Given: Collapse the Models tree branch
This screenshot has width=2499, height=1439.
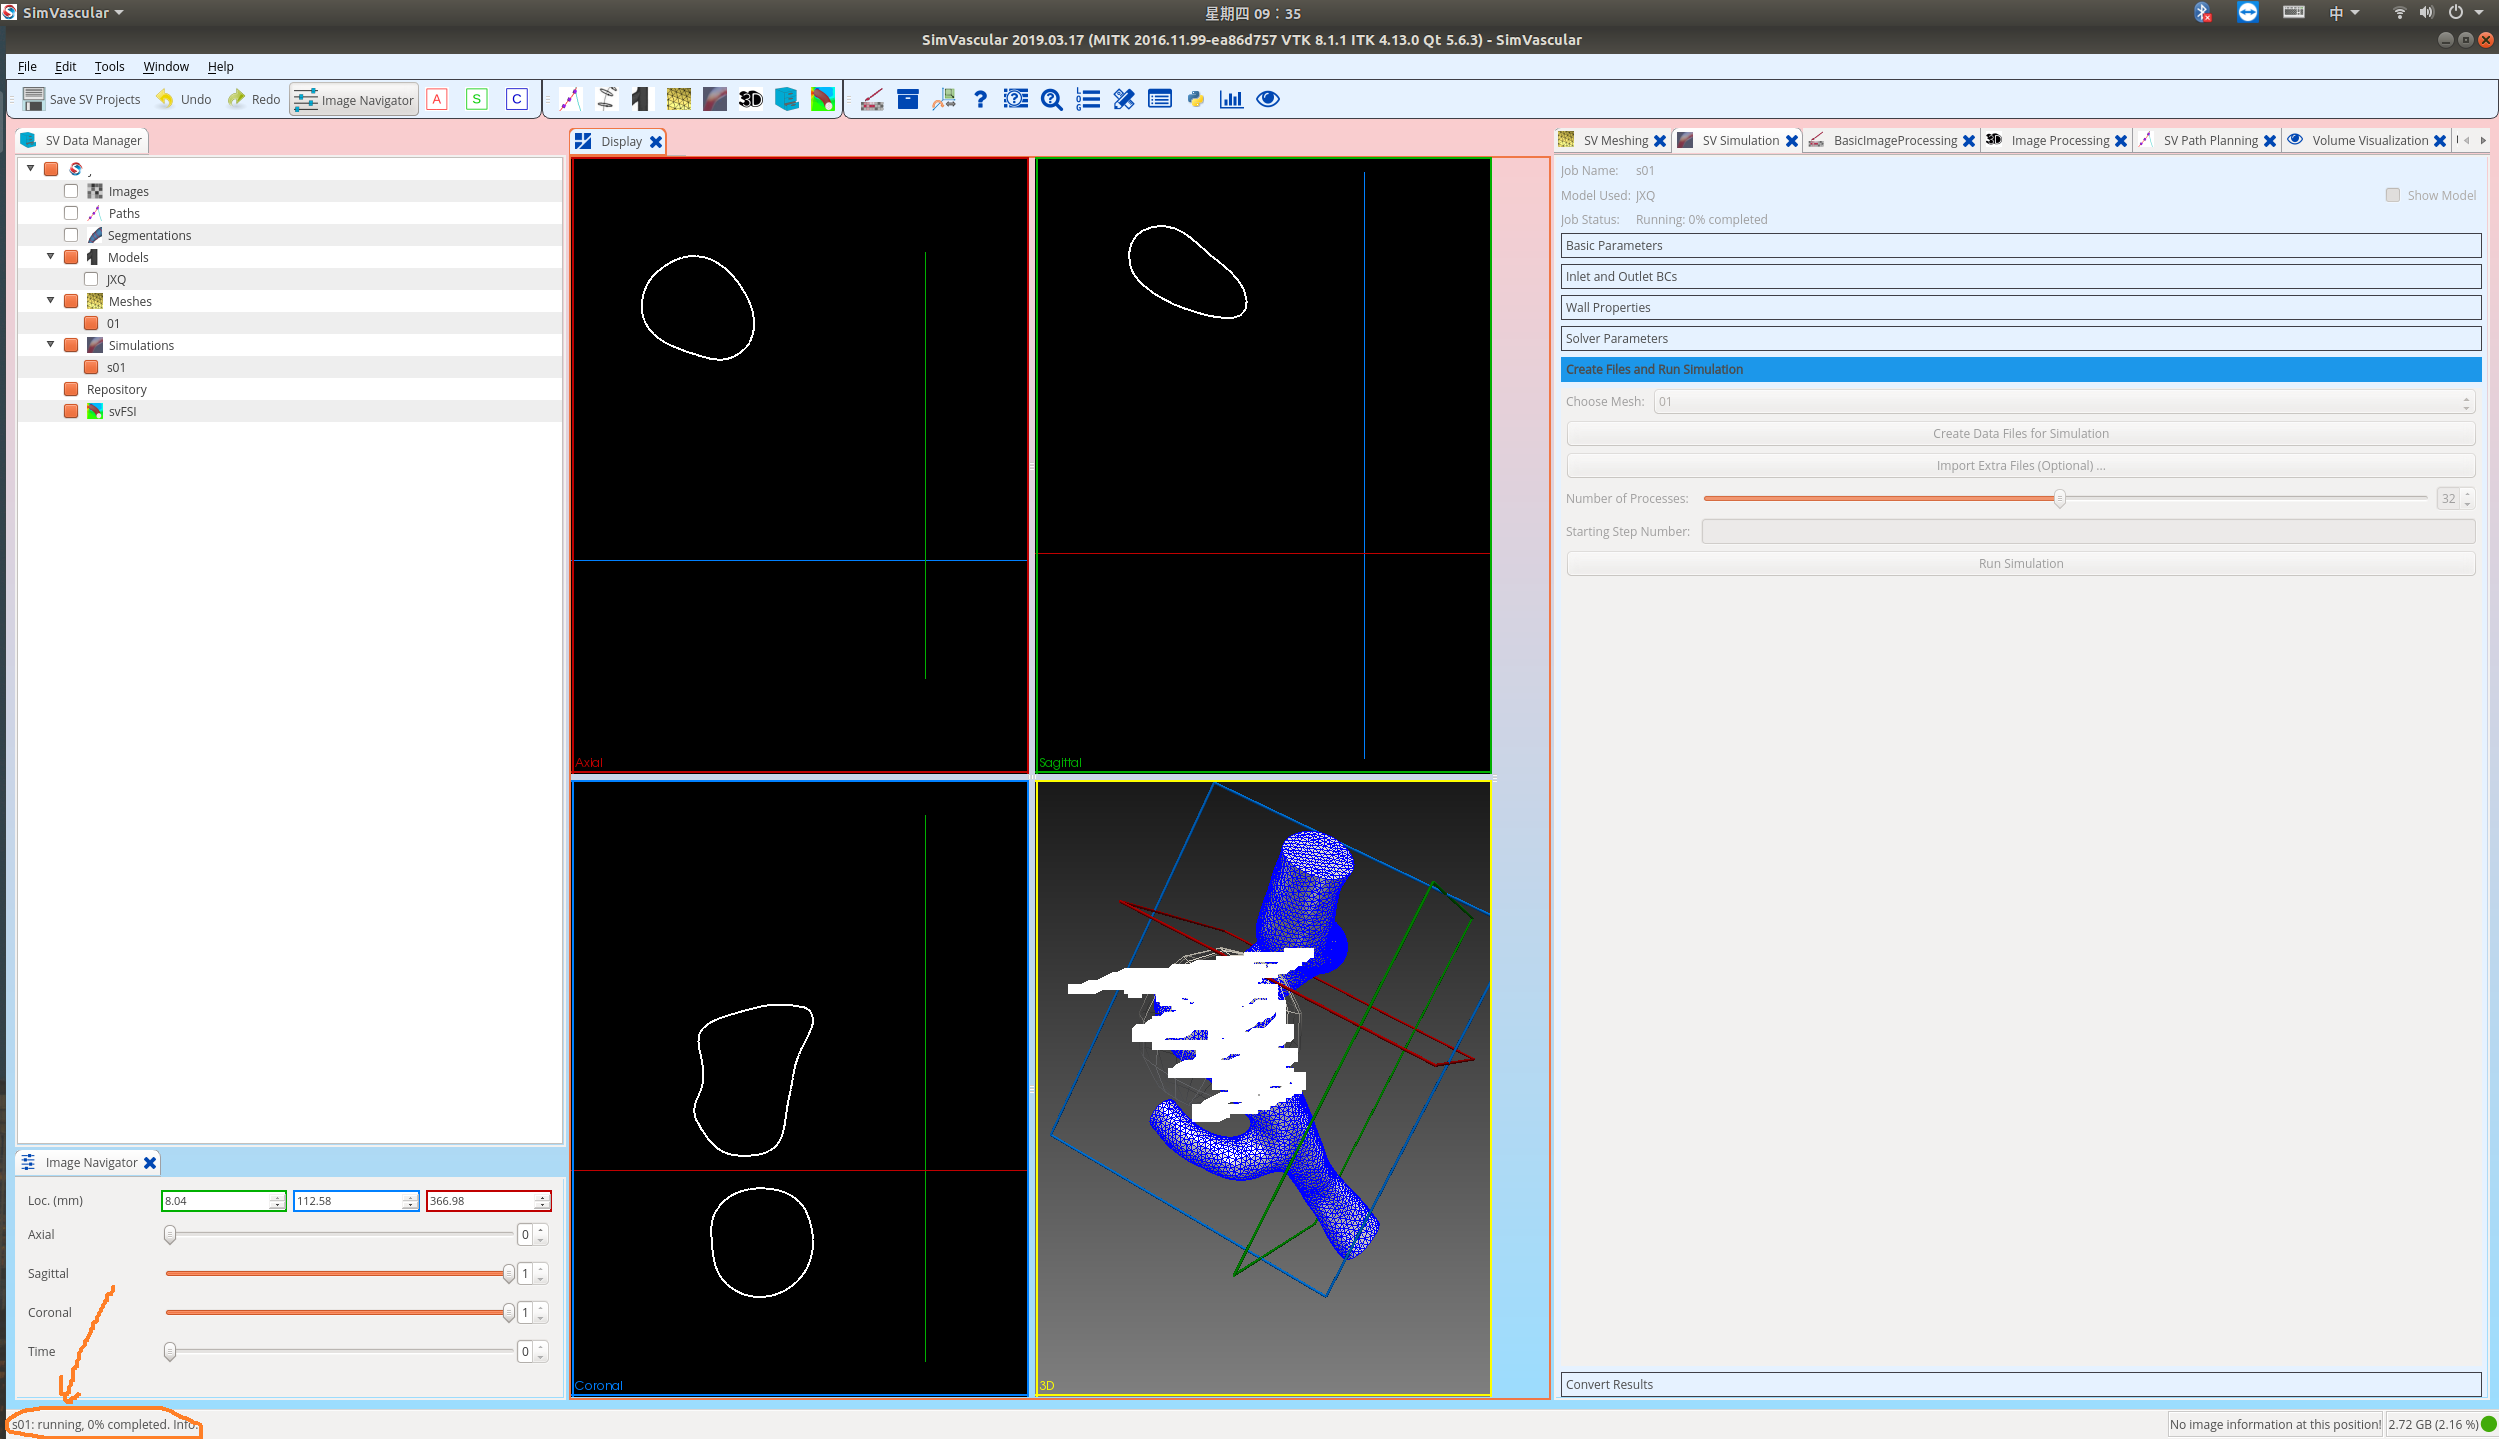Looking at the screenshot, I should tap(50, 256).
